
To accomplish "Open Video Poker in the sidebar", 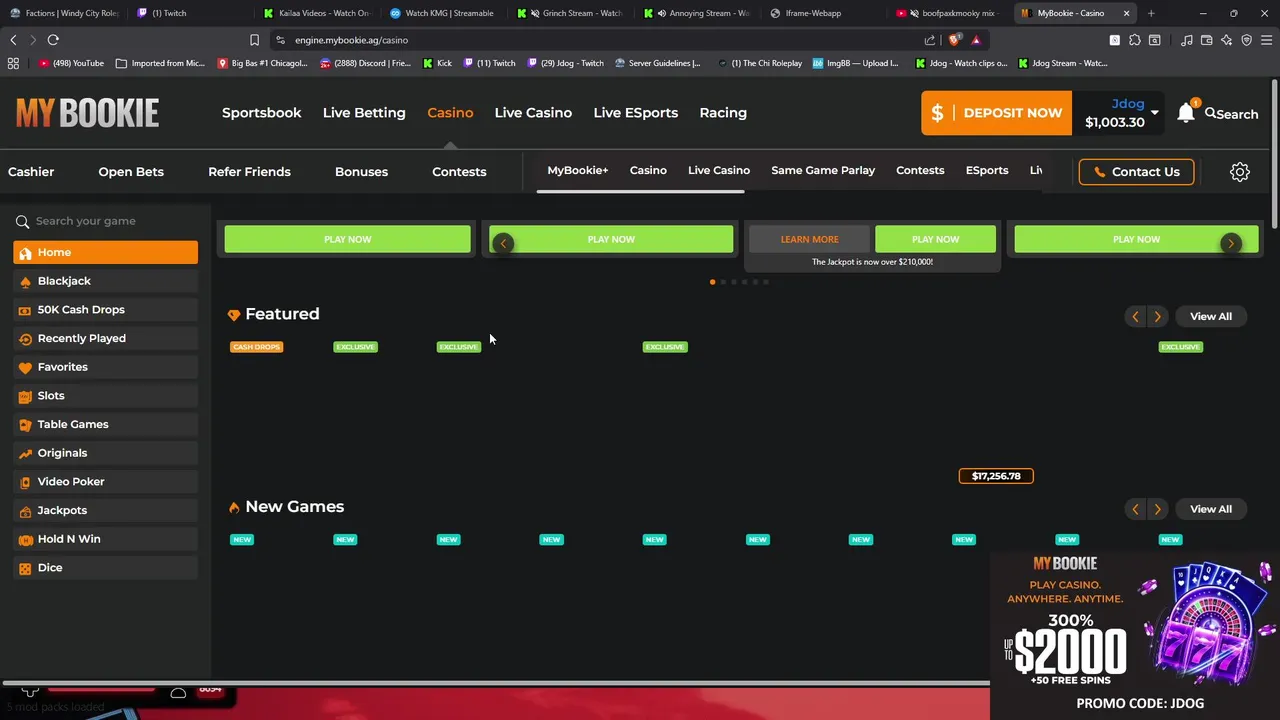I will coord(105,482).
